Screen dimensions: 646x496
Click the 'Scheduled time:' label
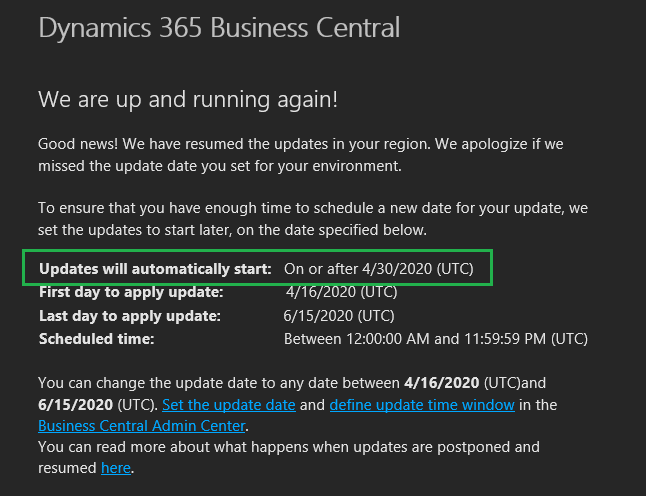[96, 339]
